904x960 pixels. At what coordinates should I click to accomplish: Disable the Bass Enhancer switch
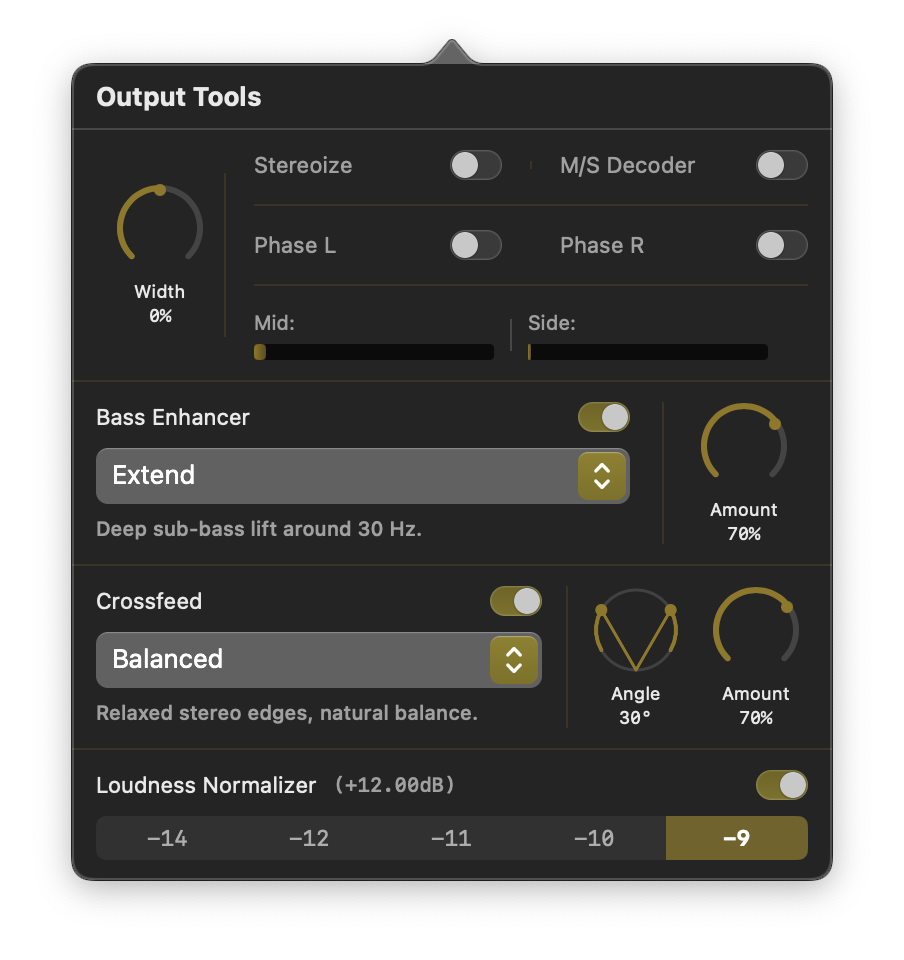603,417
